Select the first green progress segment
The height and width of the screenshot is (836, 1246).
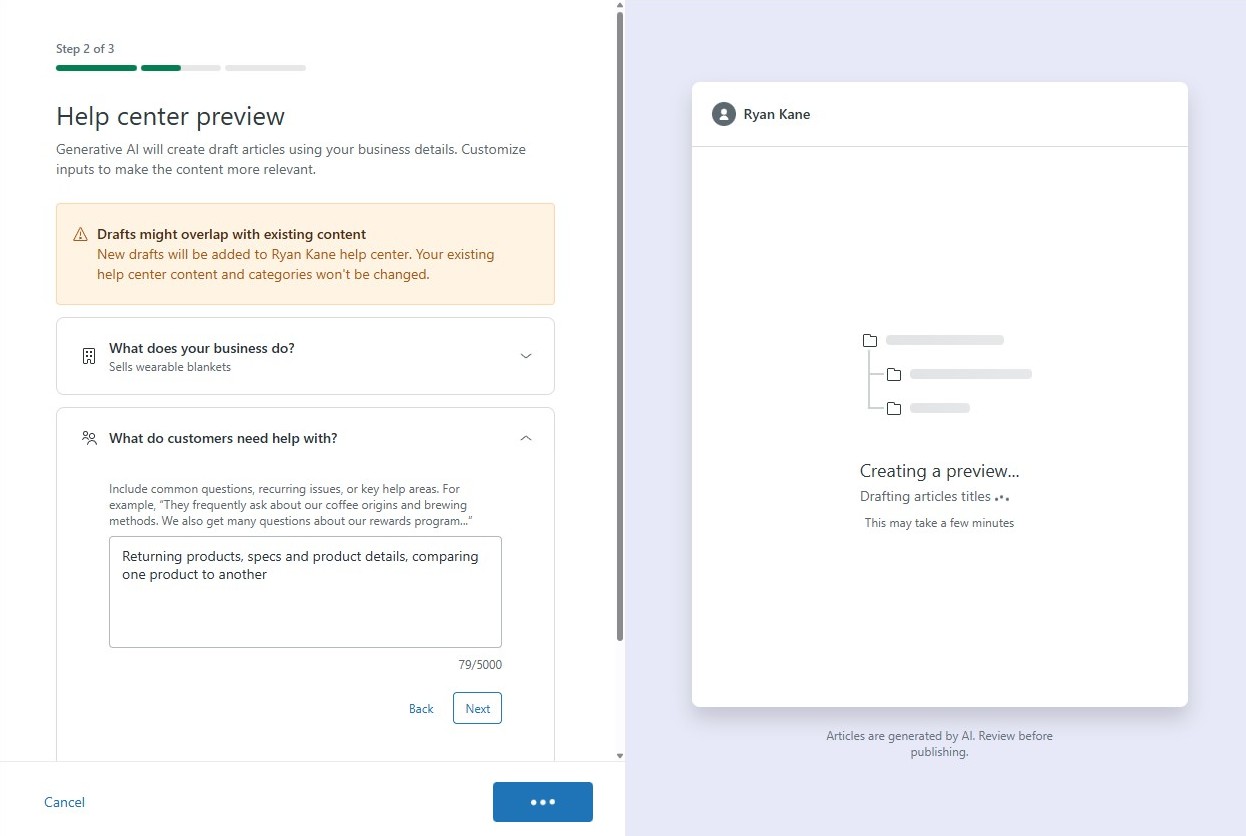(95, 67)
